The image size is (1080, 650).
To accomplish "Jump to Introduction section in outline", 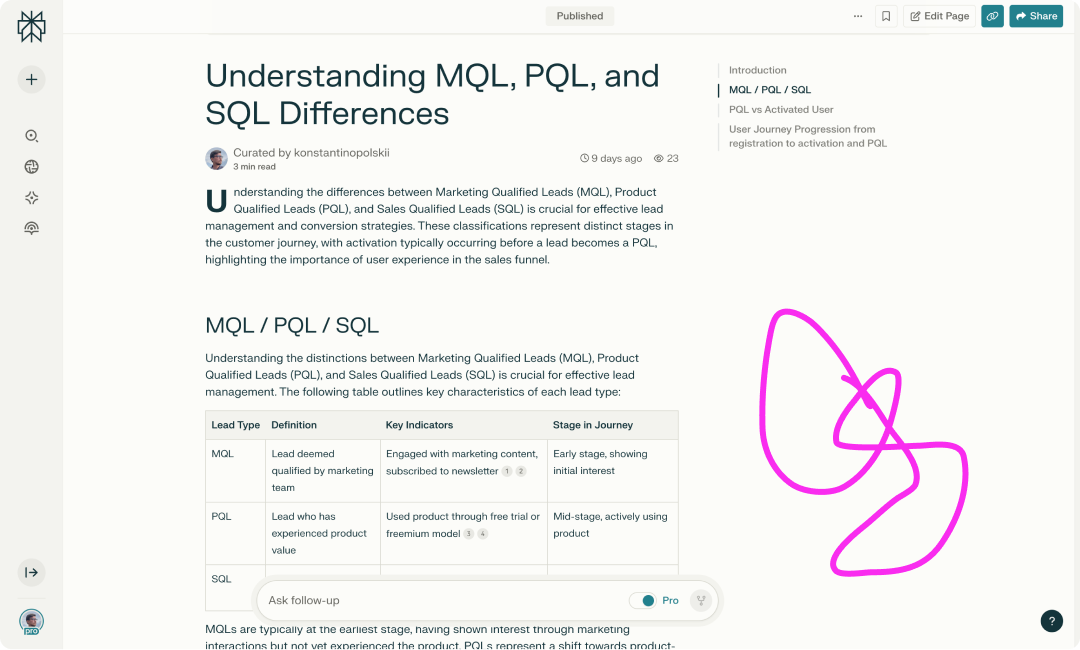I will 757,70.
